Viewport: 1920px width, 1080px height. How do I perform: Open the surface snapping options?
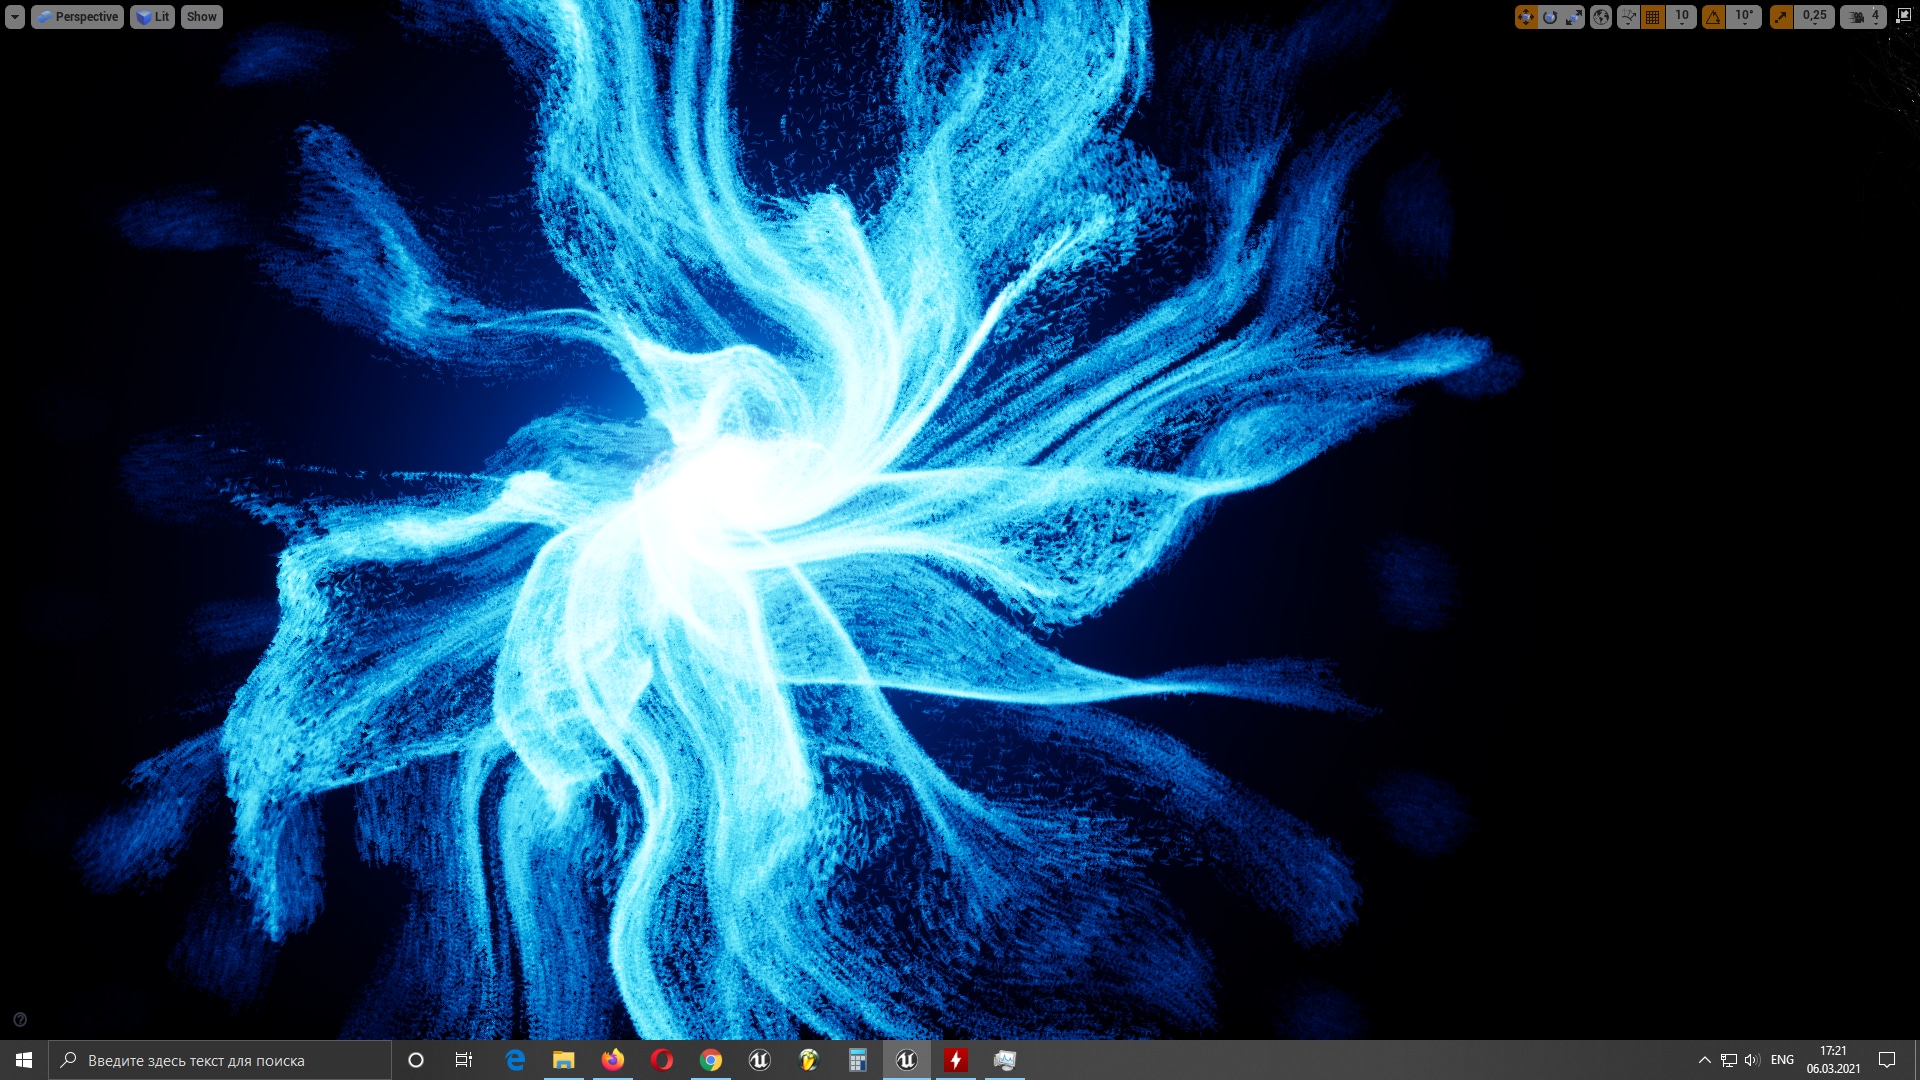point(1628,17)
